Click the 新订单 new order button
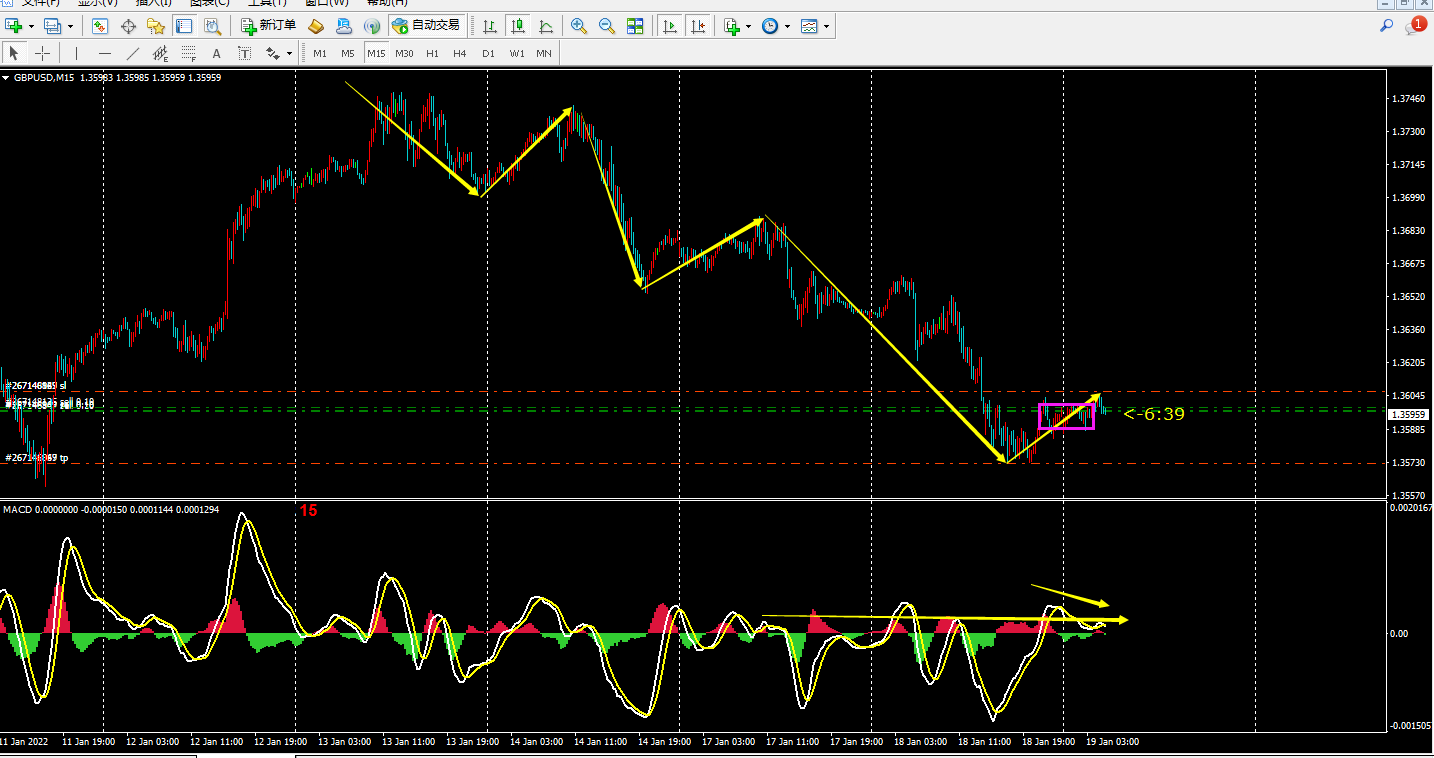 [269, 26]
